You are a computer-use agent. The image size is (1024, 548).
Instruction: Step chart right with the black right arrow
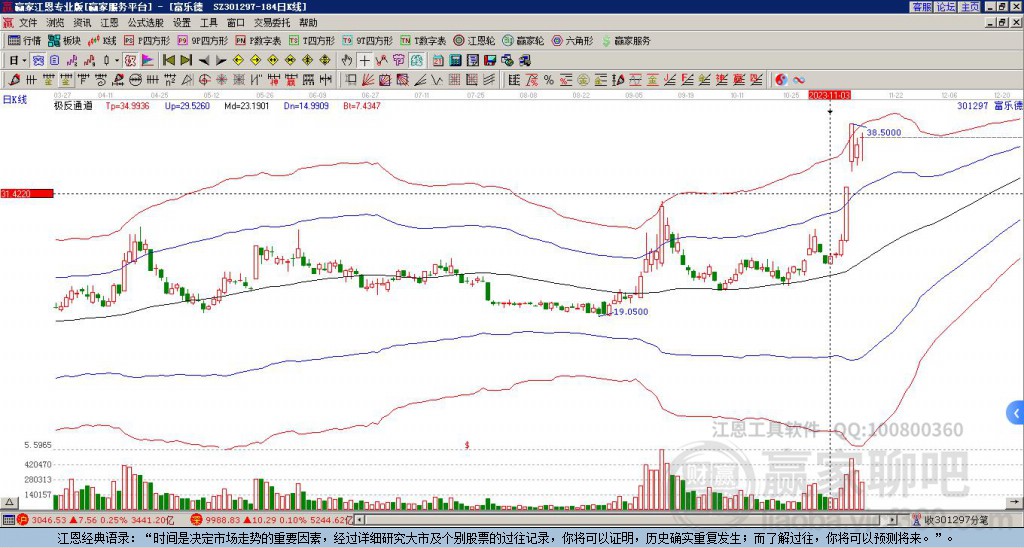pos(221,61)
